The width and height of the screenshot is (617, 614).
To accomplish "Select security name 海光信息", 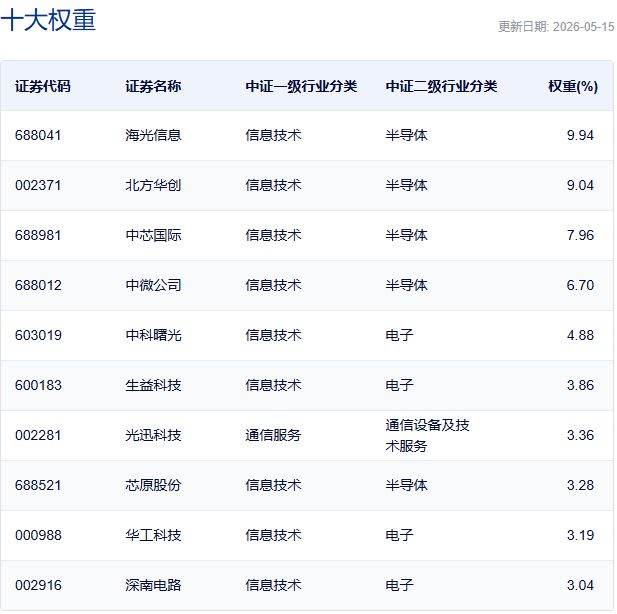I will [x=153, y=135].
